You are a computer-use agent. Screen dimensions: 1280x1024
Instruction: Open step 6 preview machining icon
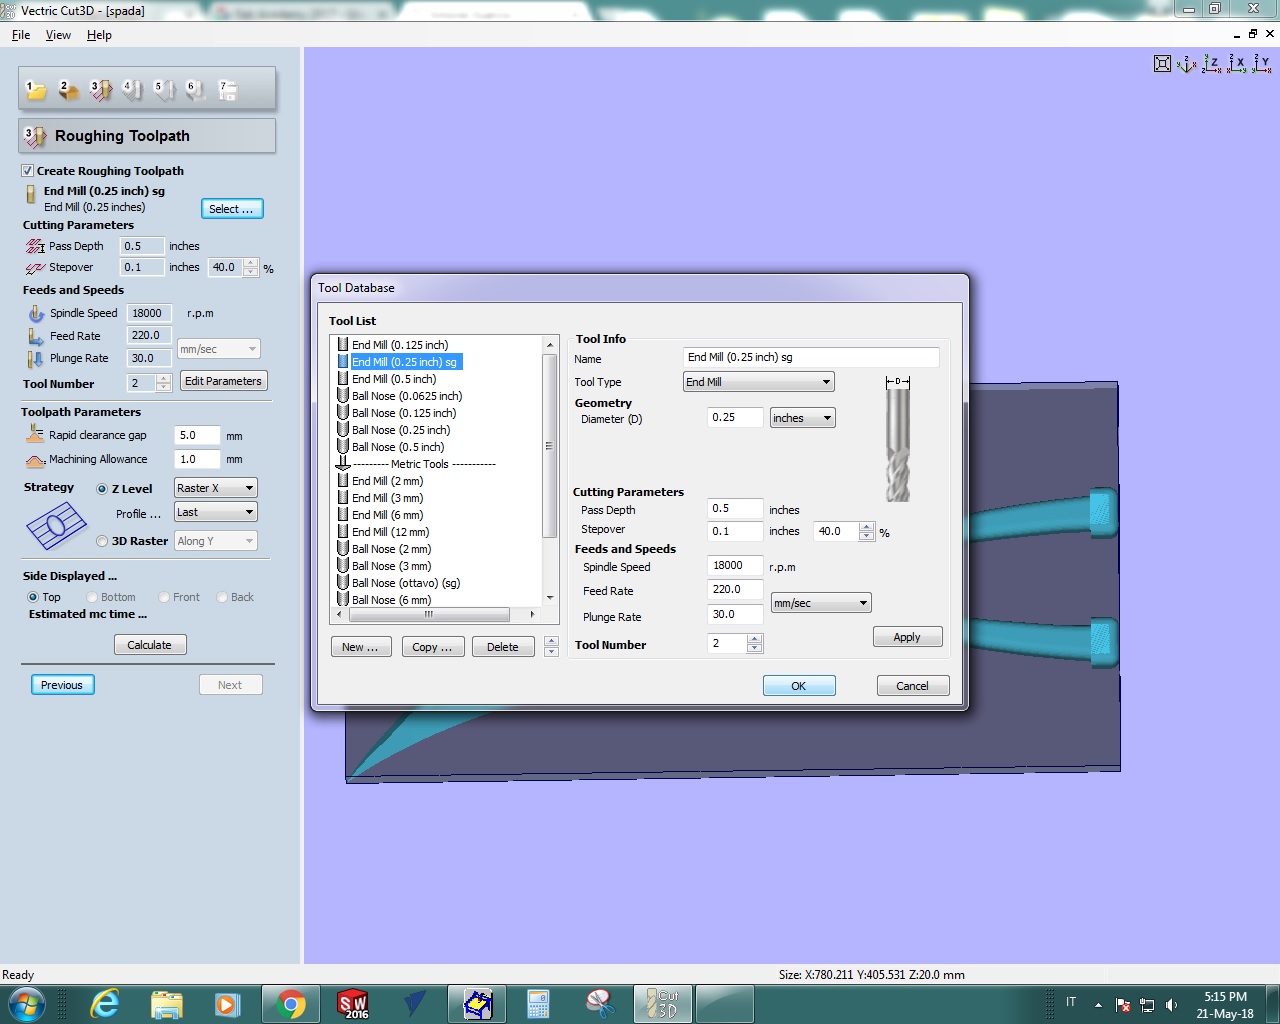click(196, 90)
